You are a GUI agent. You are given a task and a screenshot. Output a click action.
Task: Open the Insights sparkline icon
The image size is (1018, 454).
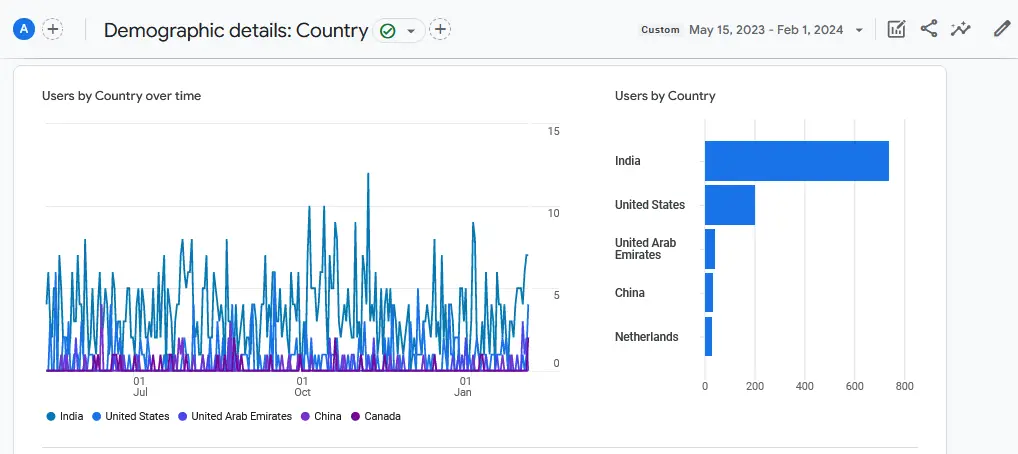pos(961,29)
